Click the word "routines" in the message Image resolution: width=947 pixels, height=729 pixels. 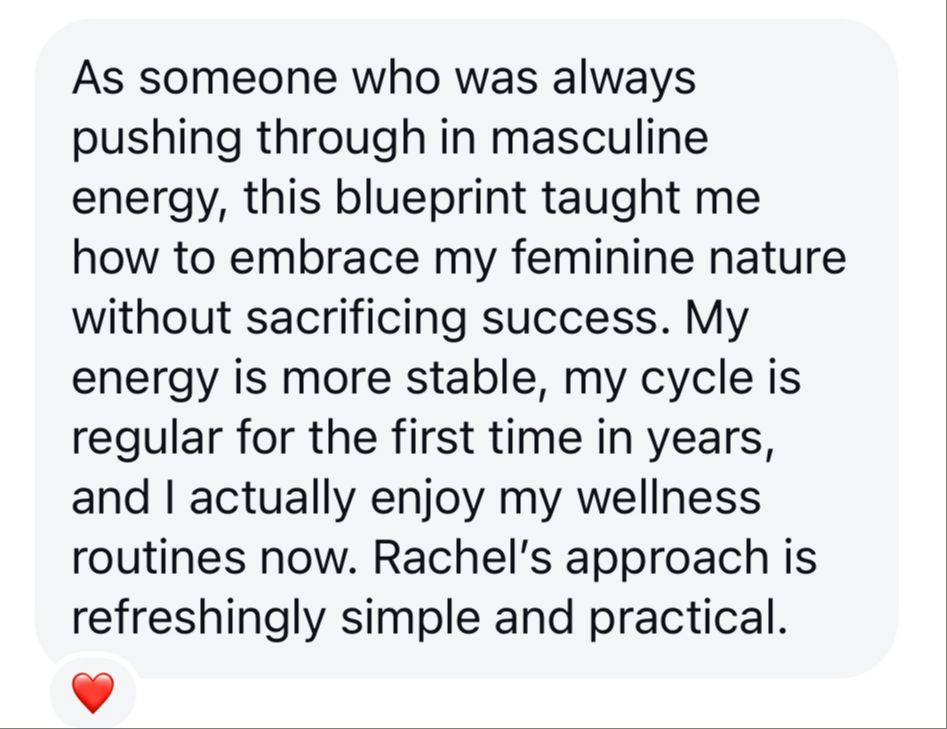(159, 558)
